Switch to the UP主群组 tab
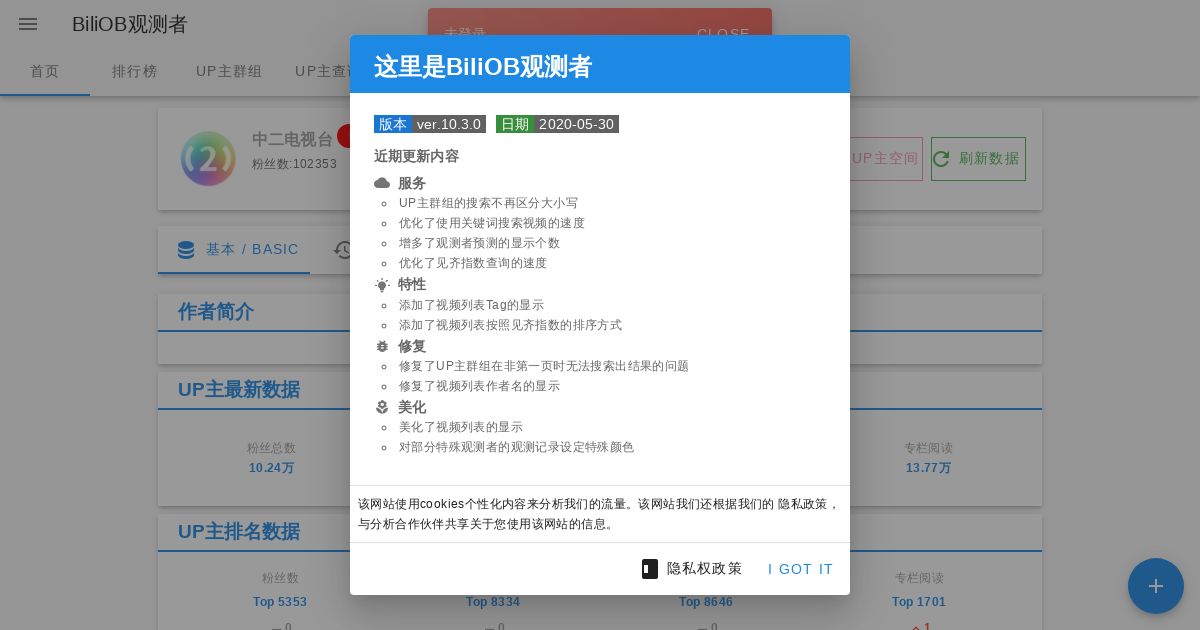Image resolution: width=1200 pixels, height=630 pixels. (229, 71)
